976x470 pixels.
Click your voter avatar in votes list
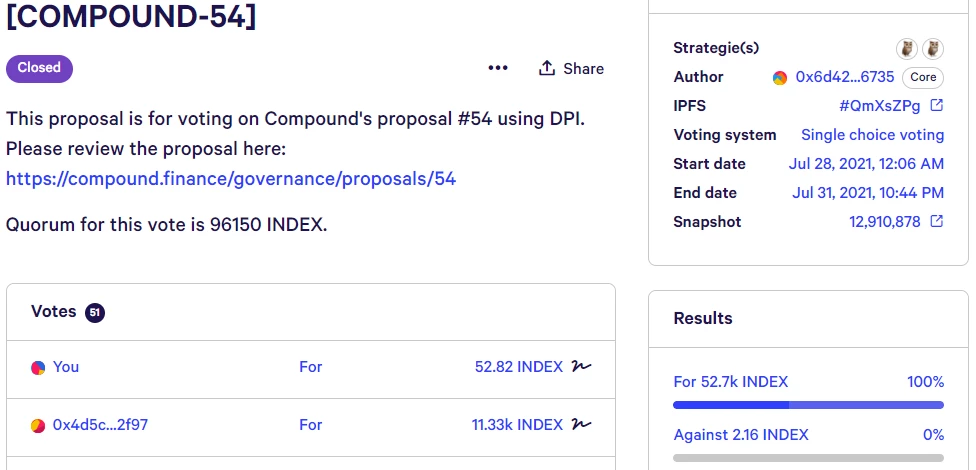click(38, 368)
